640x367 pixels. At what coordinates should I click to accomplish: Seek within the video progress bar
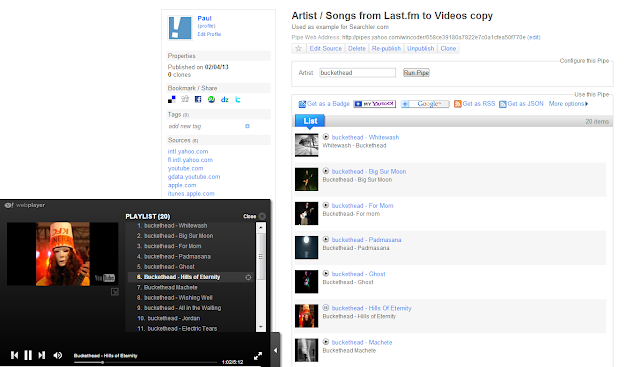coord(146,362)
